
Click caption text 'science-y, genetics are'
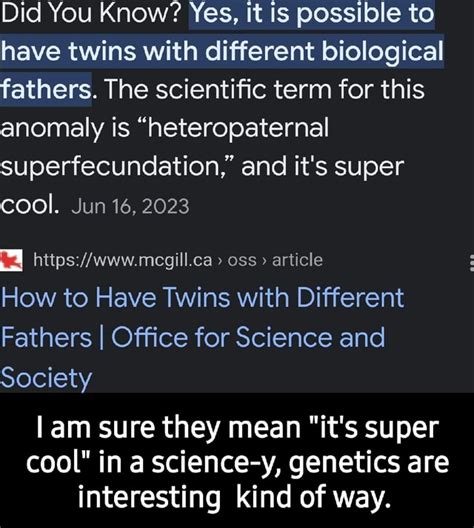(300, 463)
